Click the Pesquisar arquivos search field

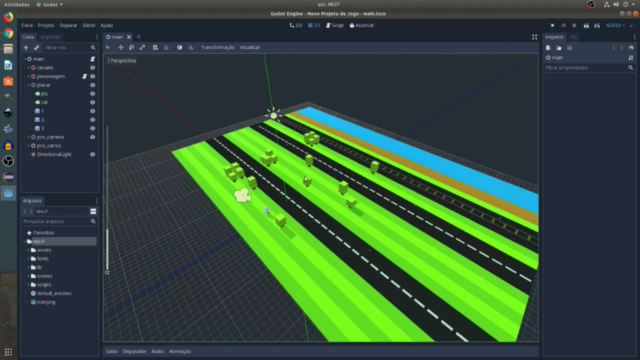point(59,221)
